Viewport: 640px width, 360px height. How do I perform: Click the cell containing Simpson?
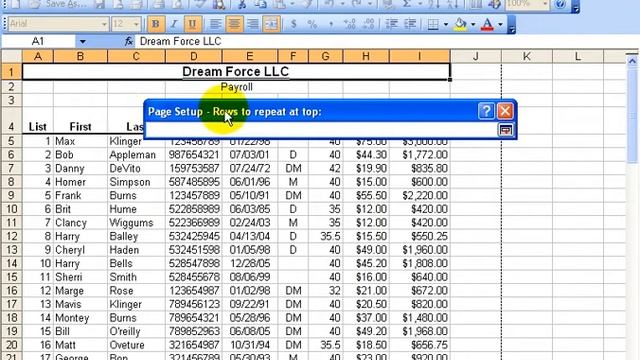pos(136,182)
